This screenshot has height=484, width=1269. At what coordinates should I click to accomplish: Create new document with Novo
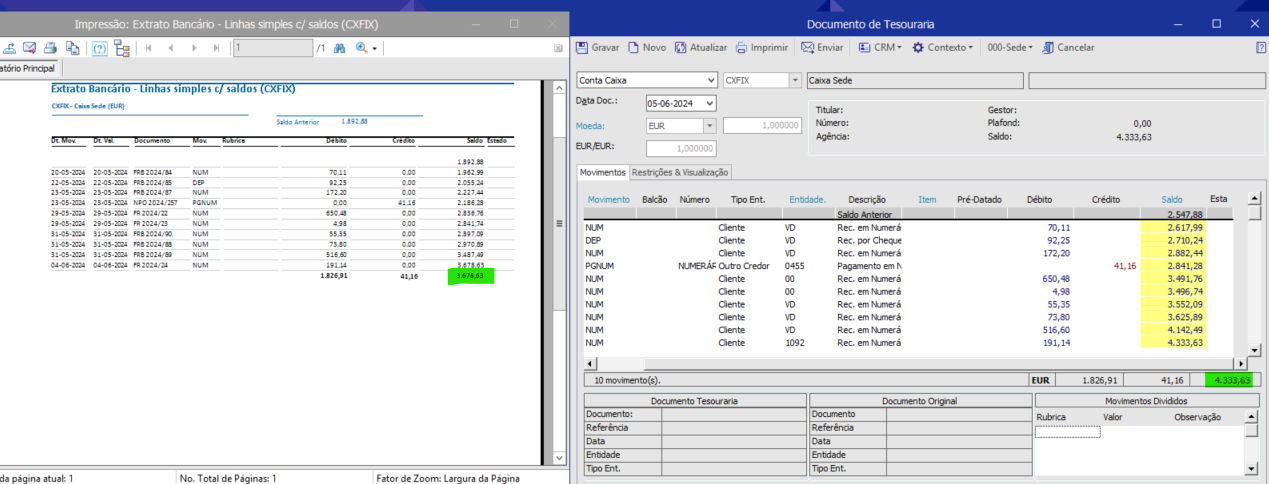pos(646,48)
